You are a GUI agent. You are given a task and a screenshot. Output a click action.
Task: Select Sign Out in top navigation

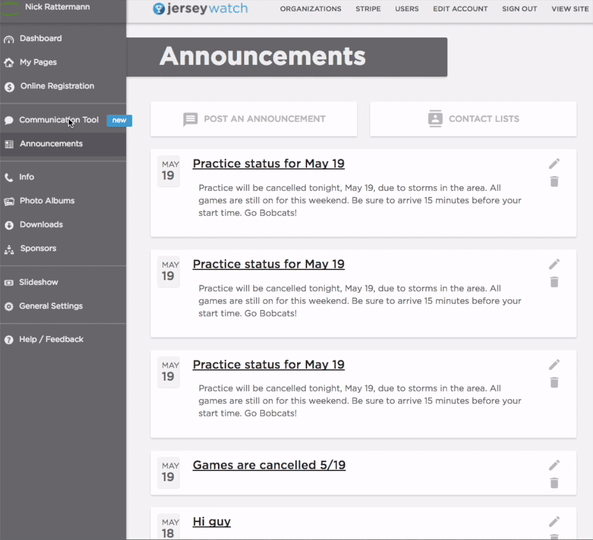519,9
